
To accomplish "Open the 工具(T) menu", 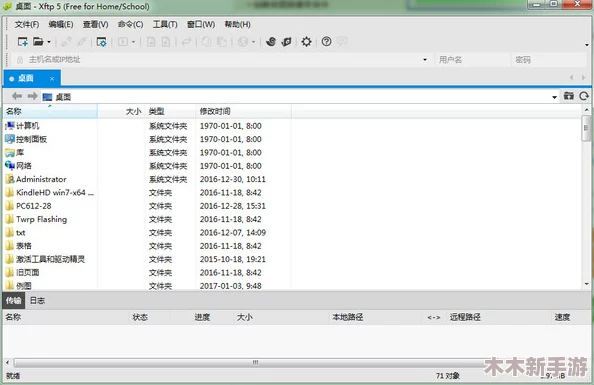I will tap(165, 24).
